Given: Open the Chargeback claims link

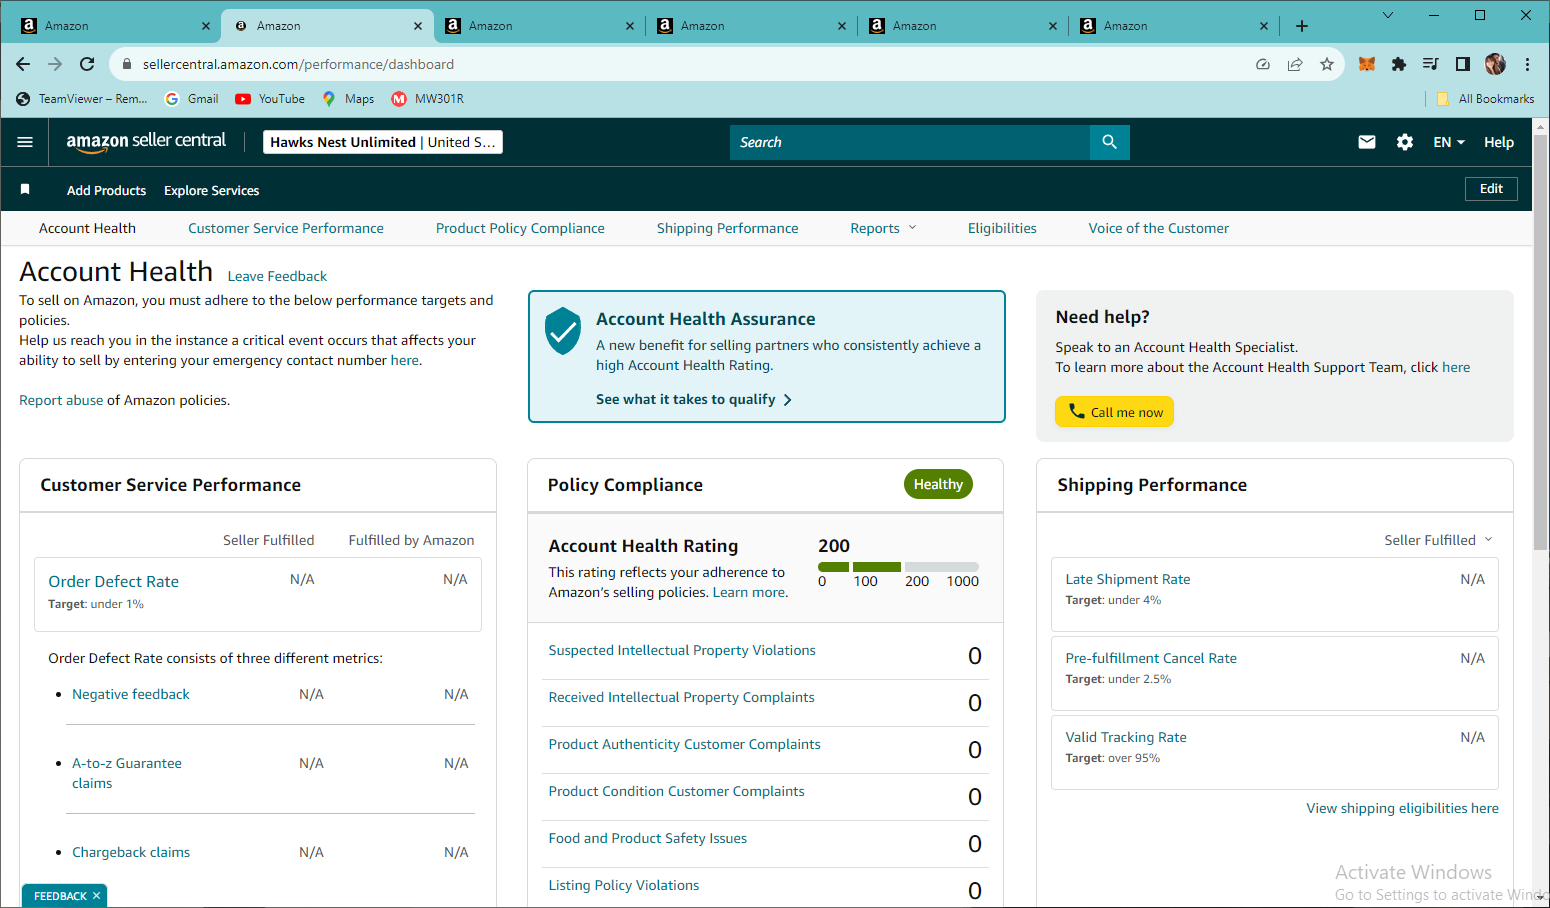Looking at the screenshot, I should (131, 852).
